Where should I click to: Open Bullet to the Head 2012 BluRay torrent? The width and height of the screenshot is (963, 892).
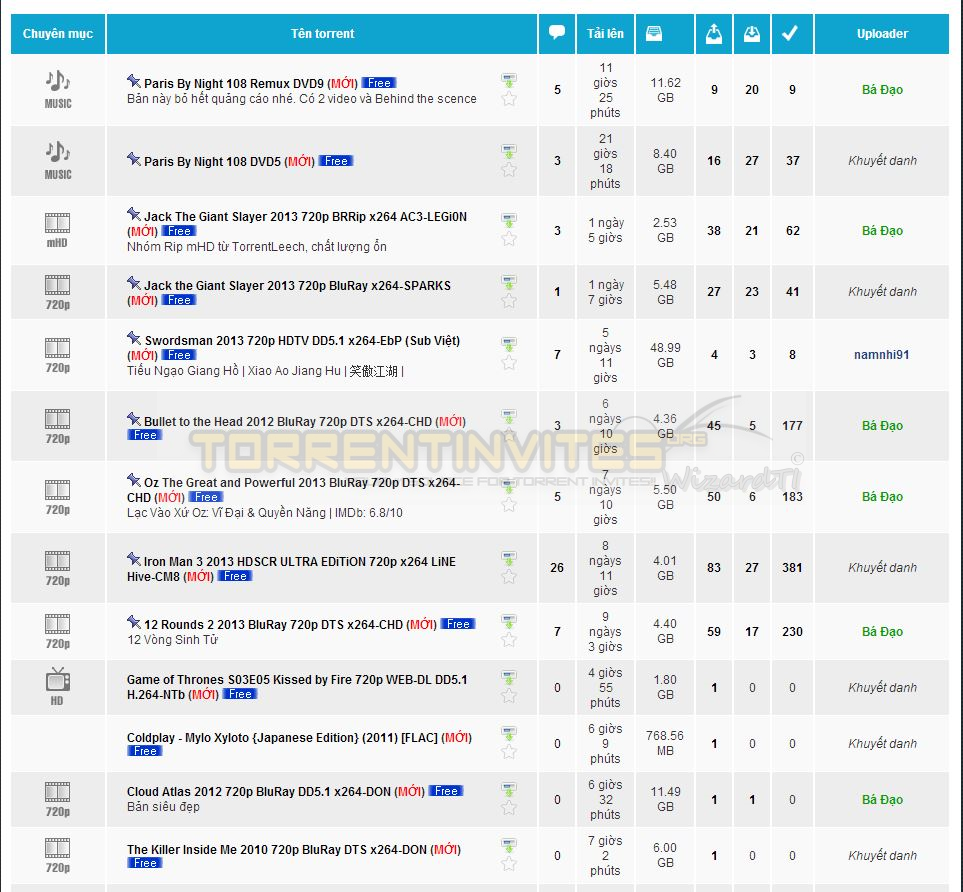(287, 422)
